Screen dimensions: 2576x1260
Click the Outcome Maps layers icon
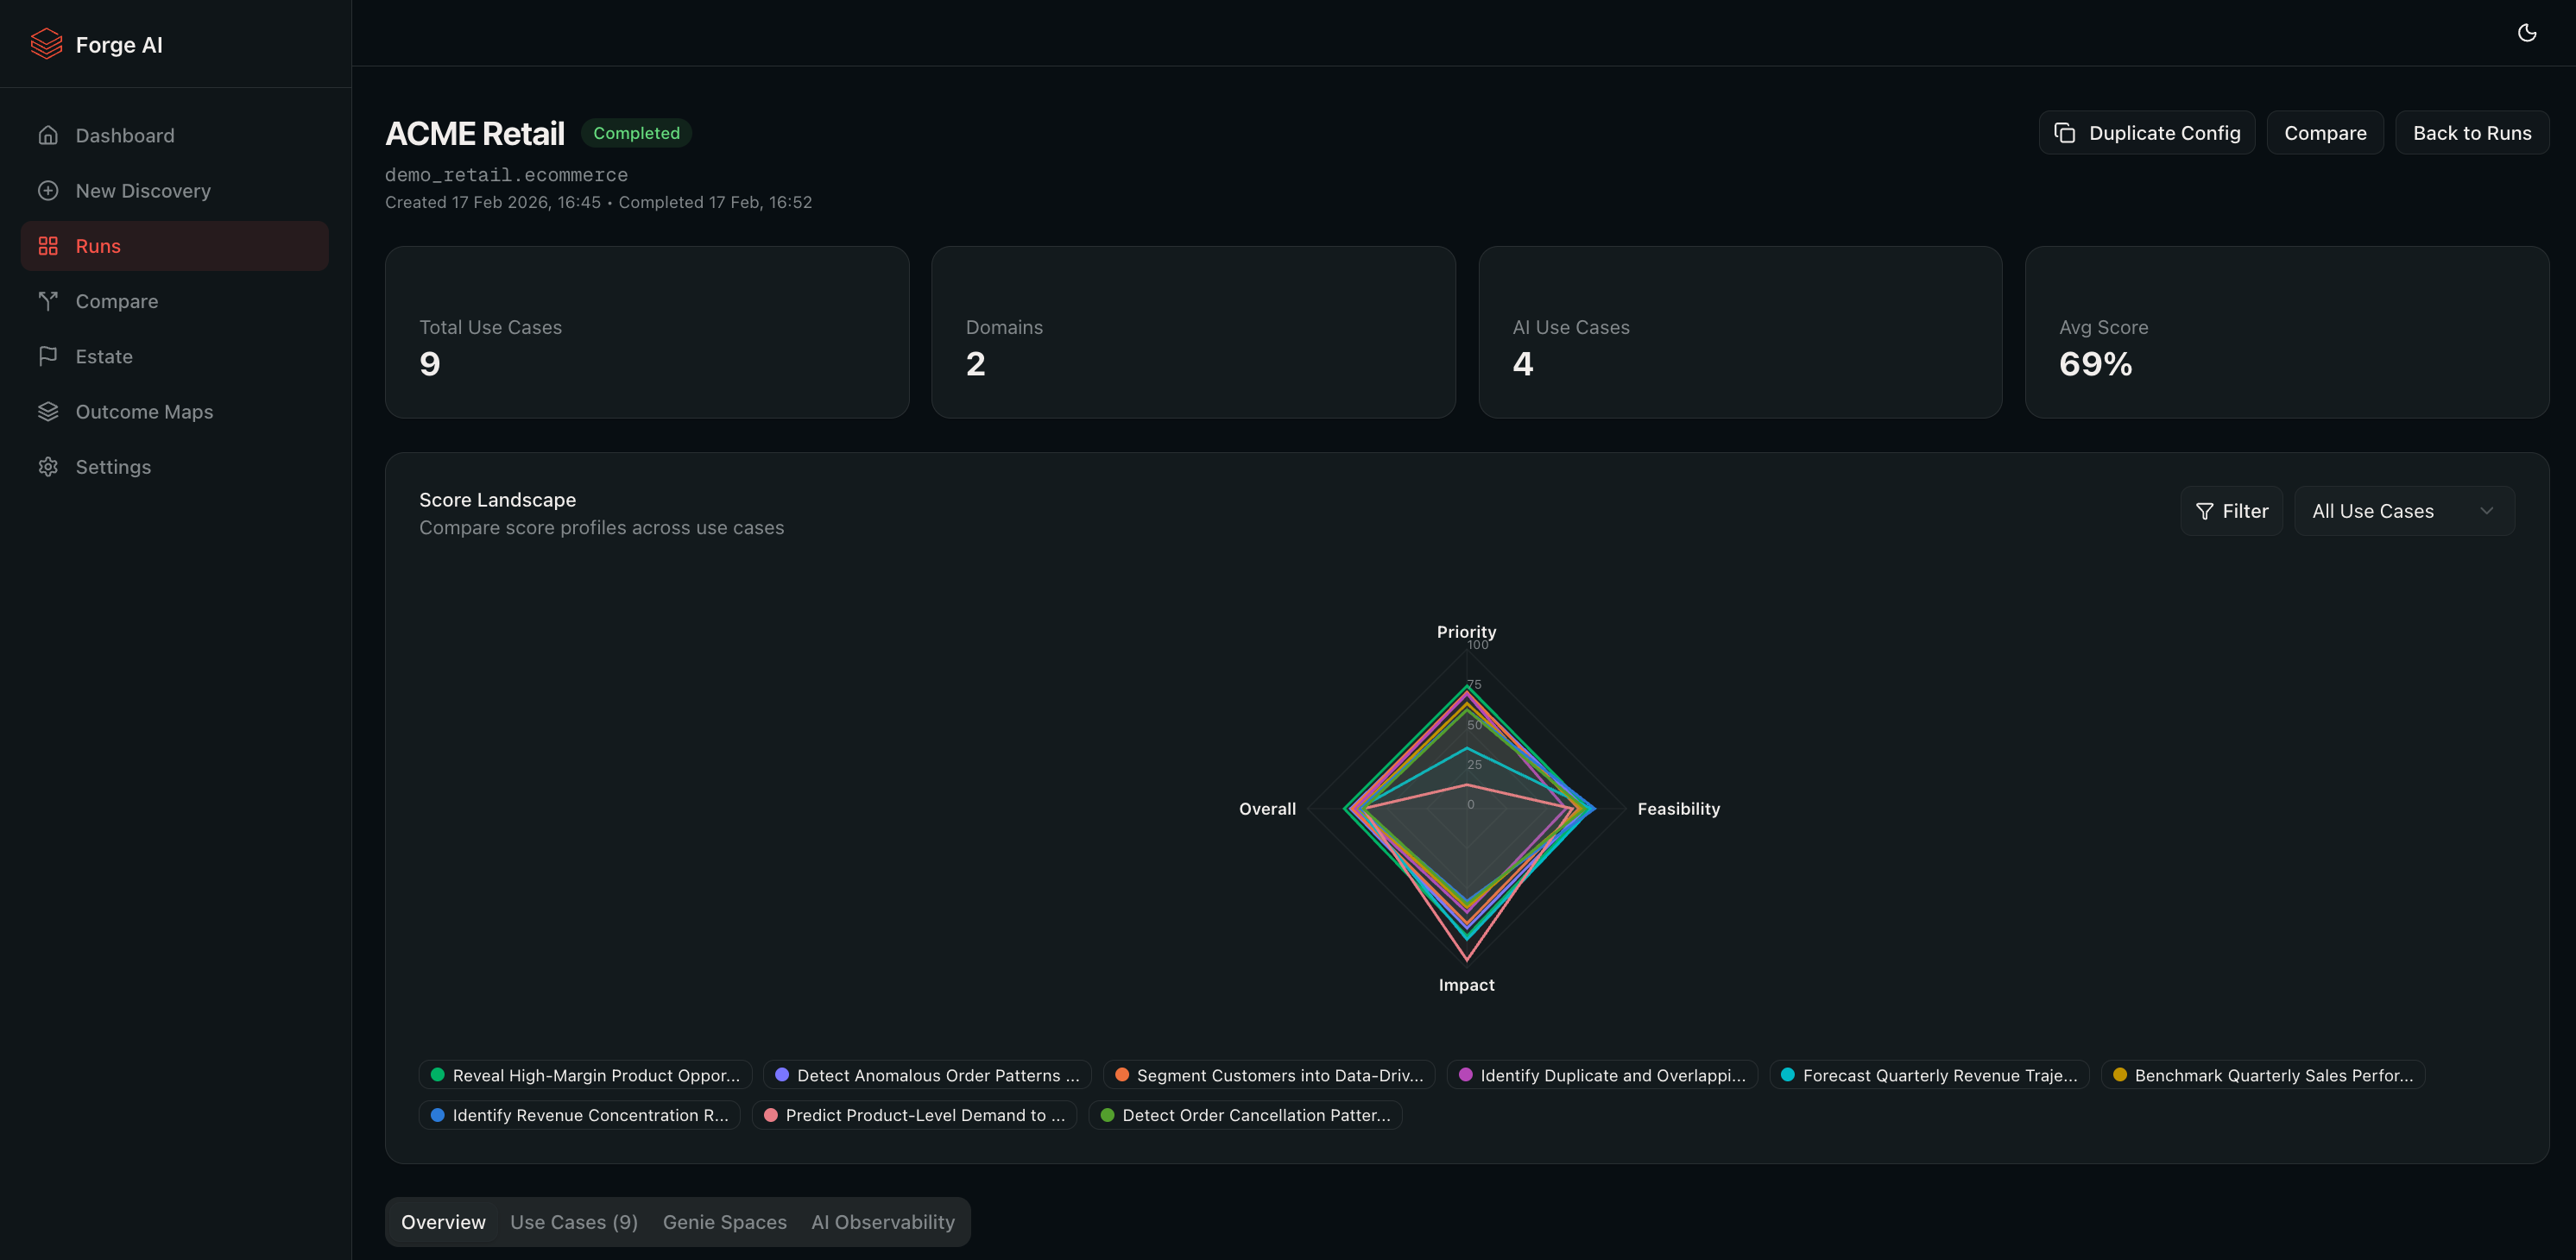tap(48, 411)
